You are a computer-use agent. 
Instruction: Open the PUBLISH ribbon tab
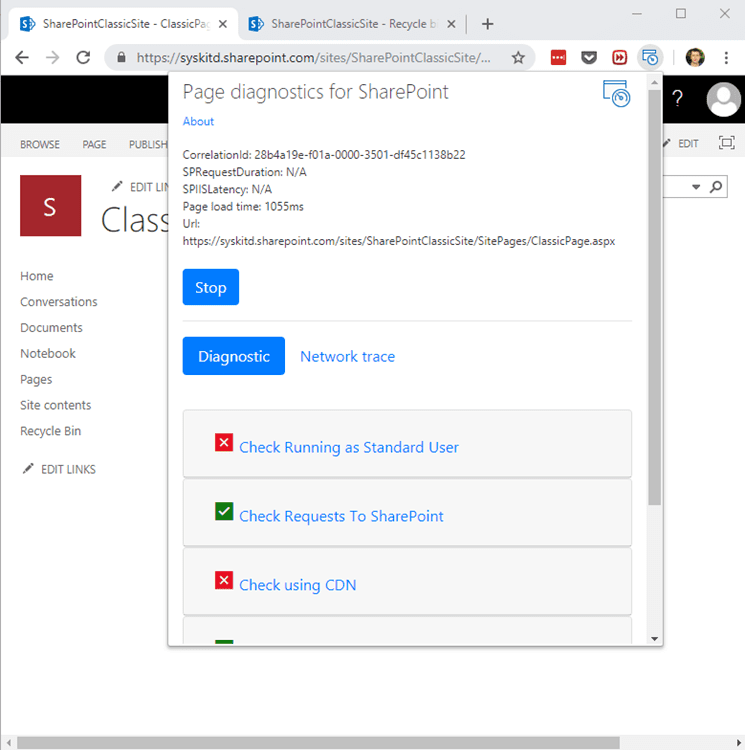(x=148, y=144)
